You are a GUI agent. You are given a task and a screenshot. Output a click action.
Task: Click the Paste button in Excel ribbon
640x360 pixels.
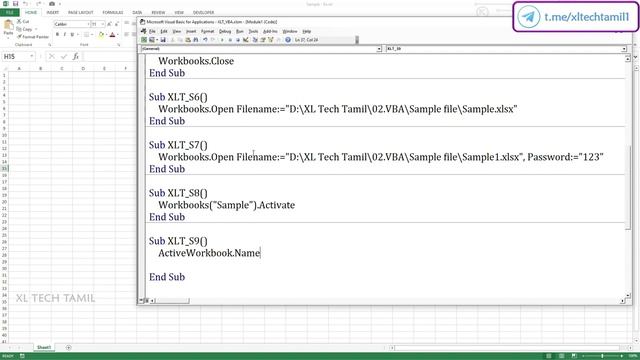[x=9, y=29]
